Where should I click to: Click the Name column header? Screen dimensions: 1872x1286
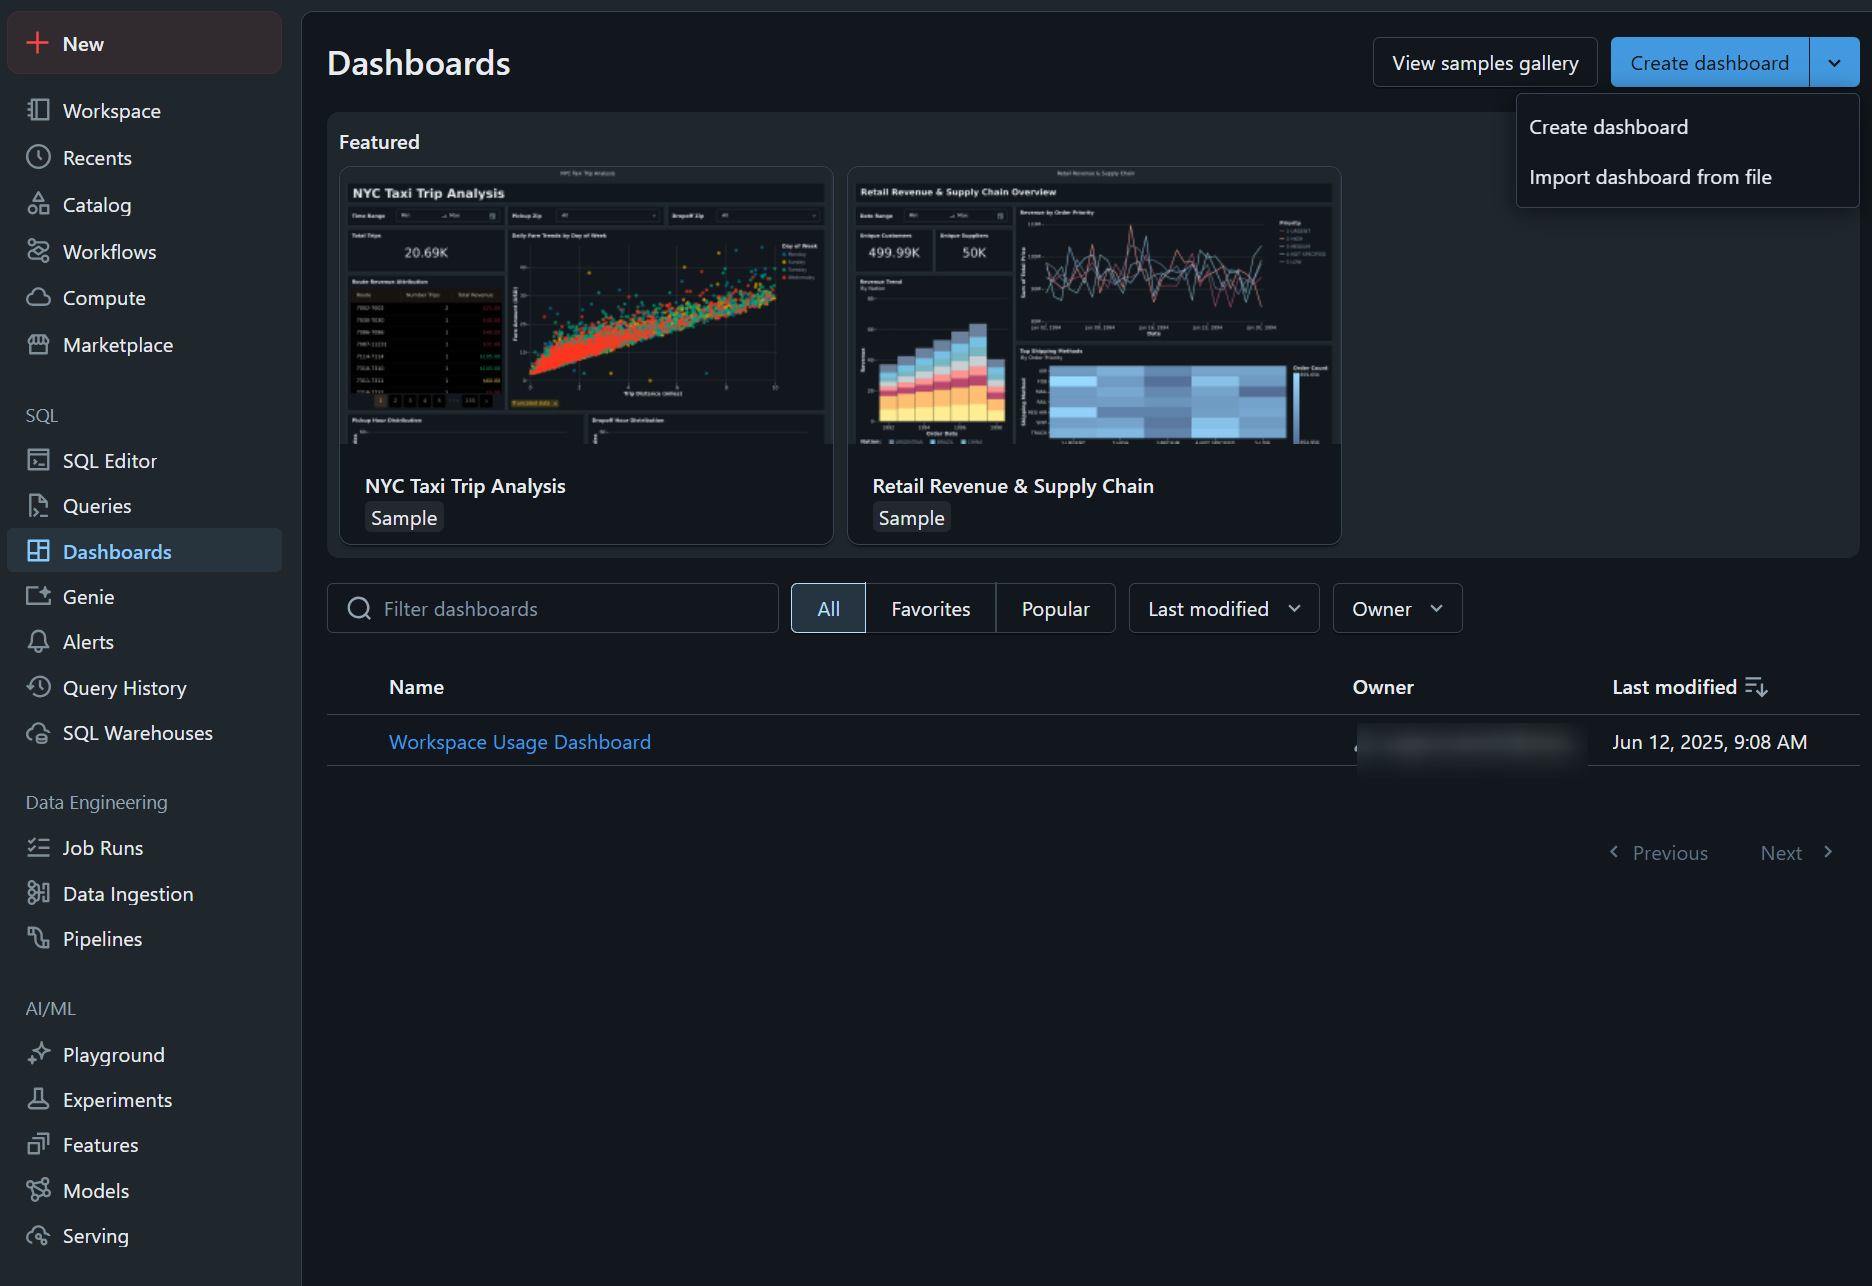416,687
